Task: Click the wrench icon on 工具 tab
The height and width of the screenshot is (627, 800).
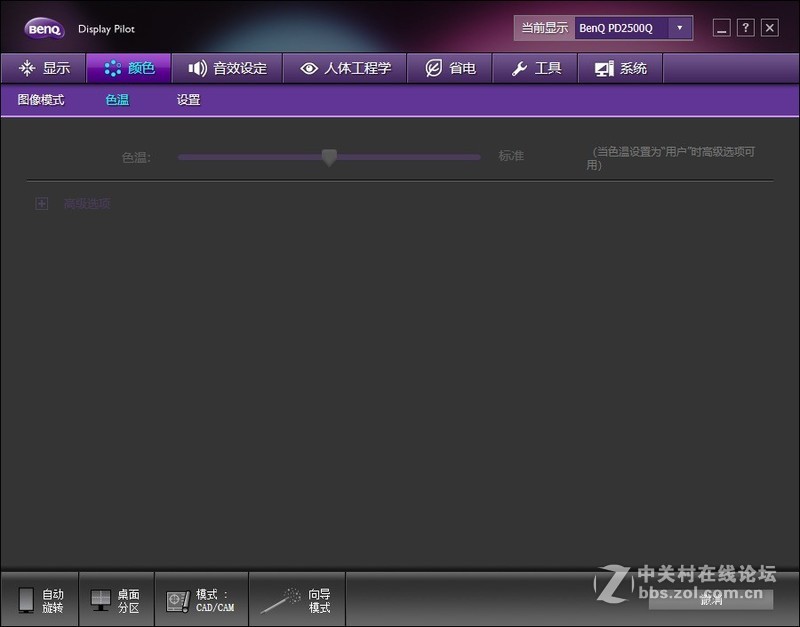Action: pos(523,68)
